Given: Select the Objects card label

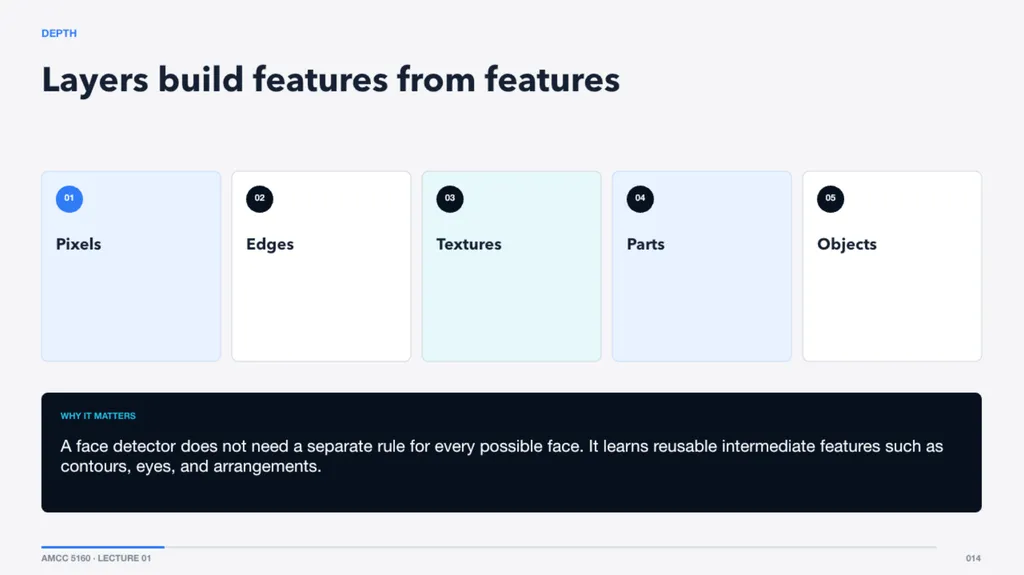Looking at the screenshot, I should (846, 244).
